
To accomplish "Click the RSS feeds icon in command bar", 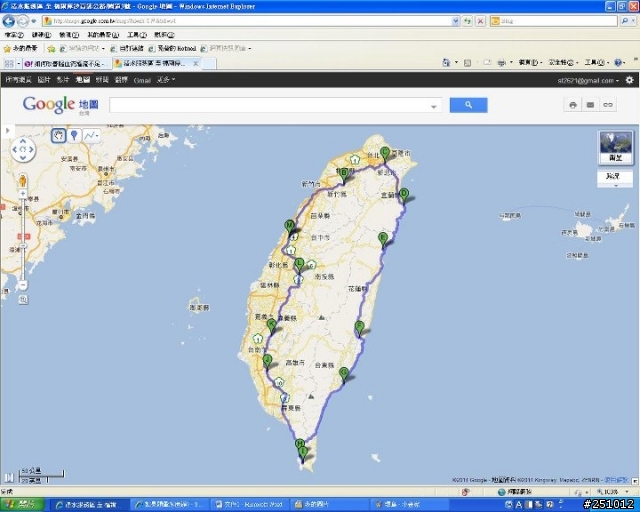I will click(x=468, y=63).
